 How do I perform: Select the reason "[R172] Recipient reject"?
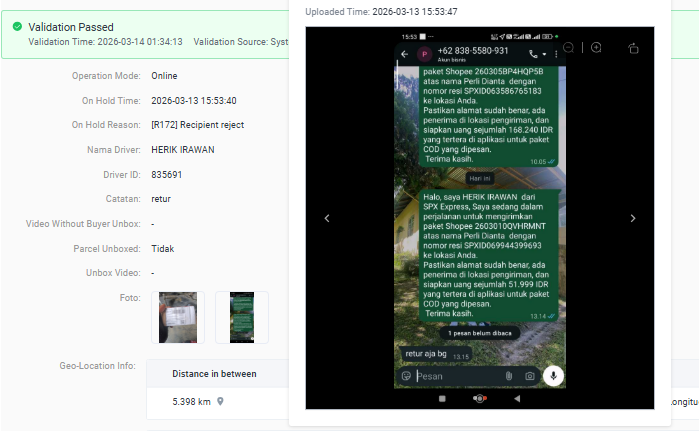(197, 125)
